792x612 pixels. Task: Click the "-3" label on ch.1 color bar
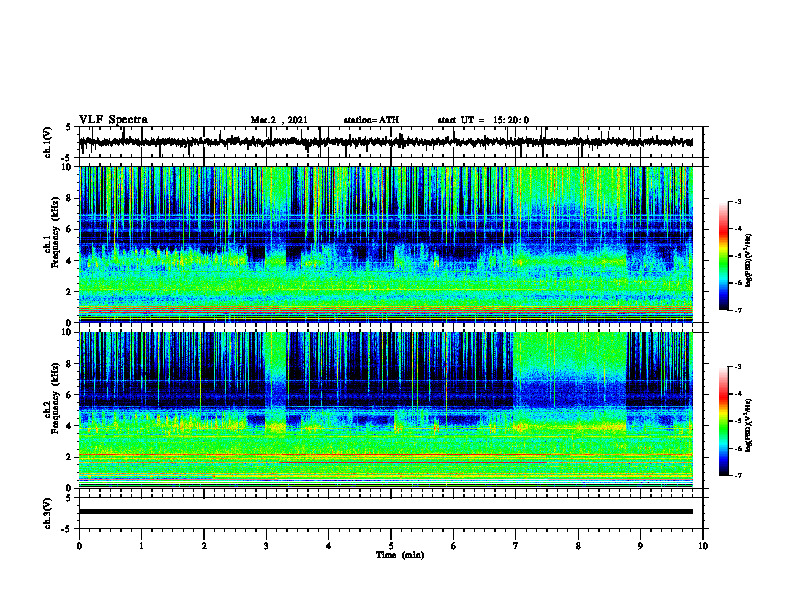737,201
